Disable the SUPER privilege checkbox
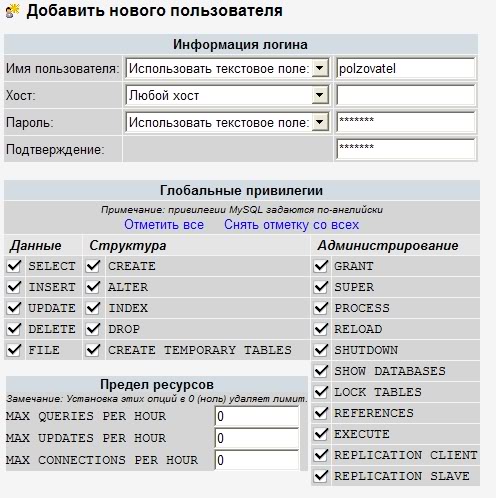496x498 pixels. click(321, 287)
